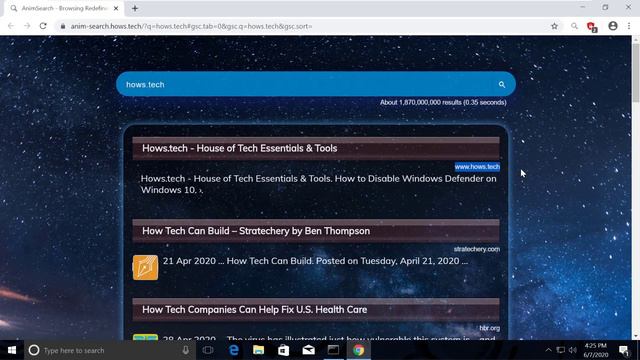Viewport: 640px width, 360px height.
Task: View site info via the lock icon
Action: pyautogui.click(x=62, y=26)
